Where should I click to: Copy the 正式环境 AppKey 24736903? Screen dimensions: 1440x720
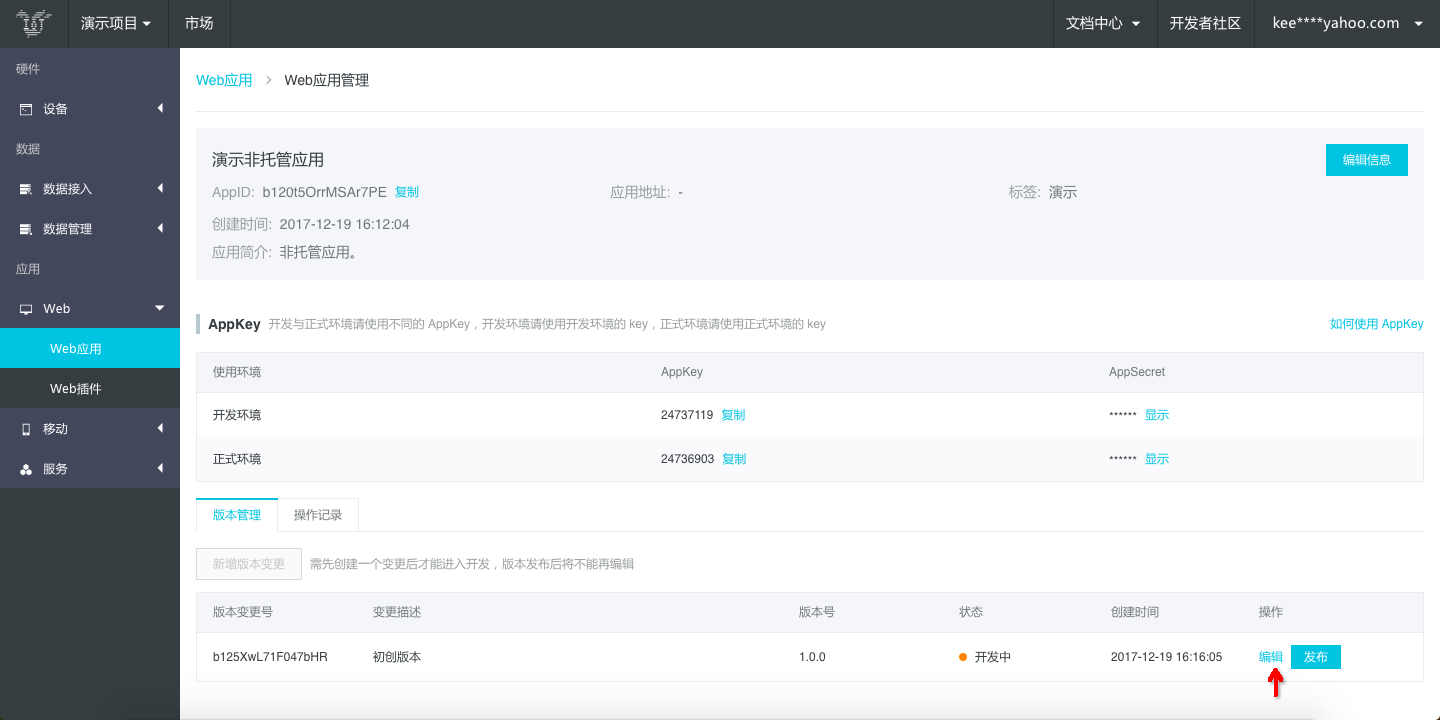pyautogui.click(x=734, y=459)
